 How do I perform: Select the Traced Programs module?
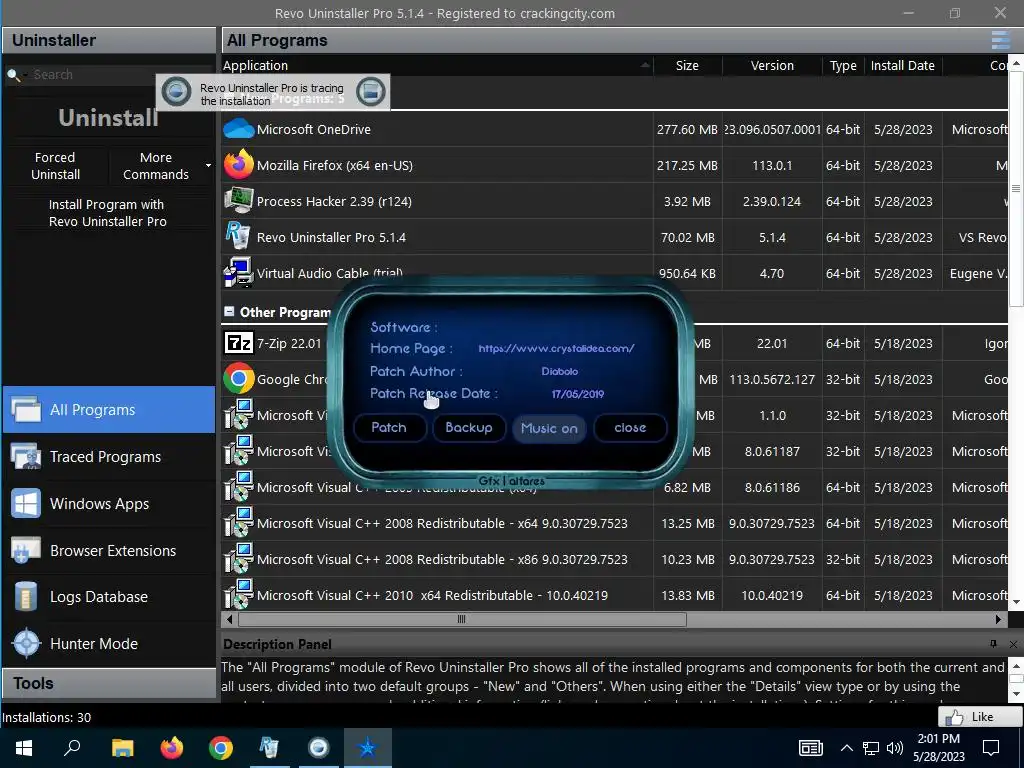pos(109,456)
